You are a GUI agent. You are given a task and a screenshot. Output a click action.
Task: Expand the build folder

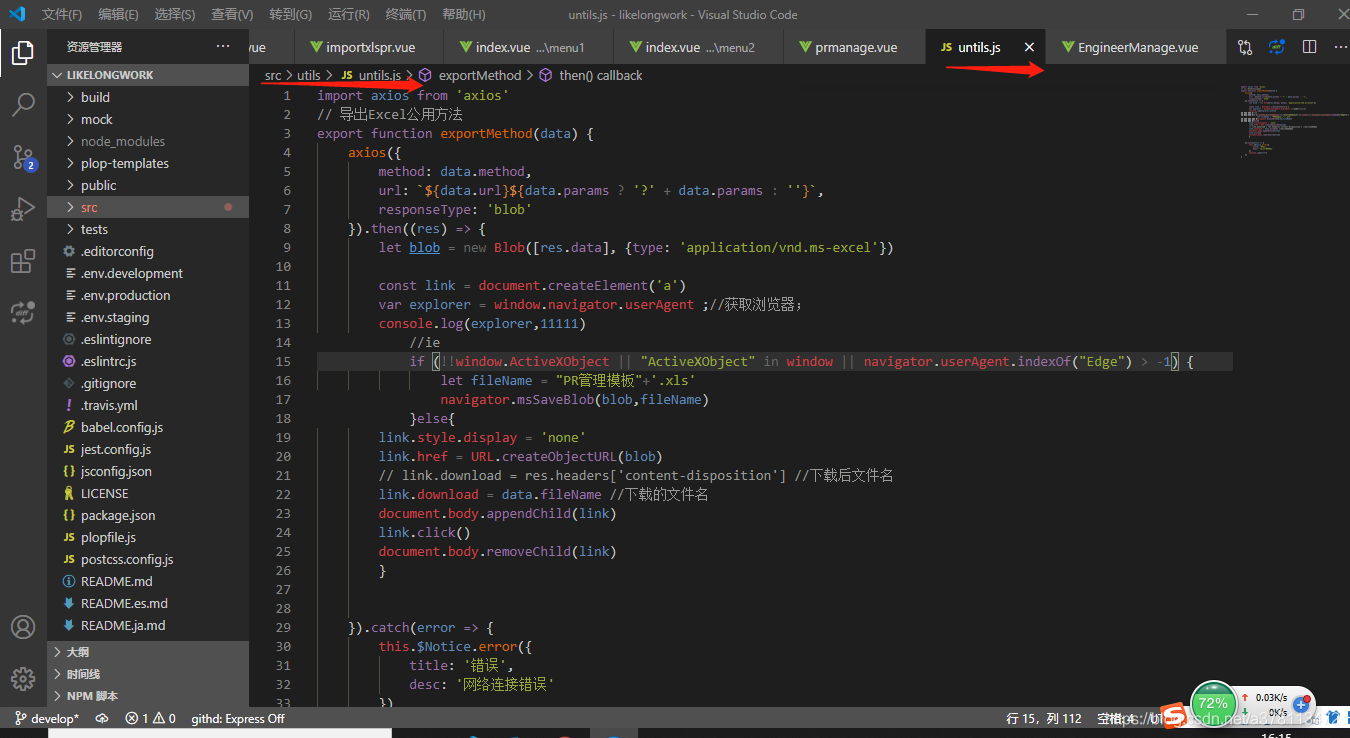[148, 97]
